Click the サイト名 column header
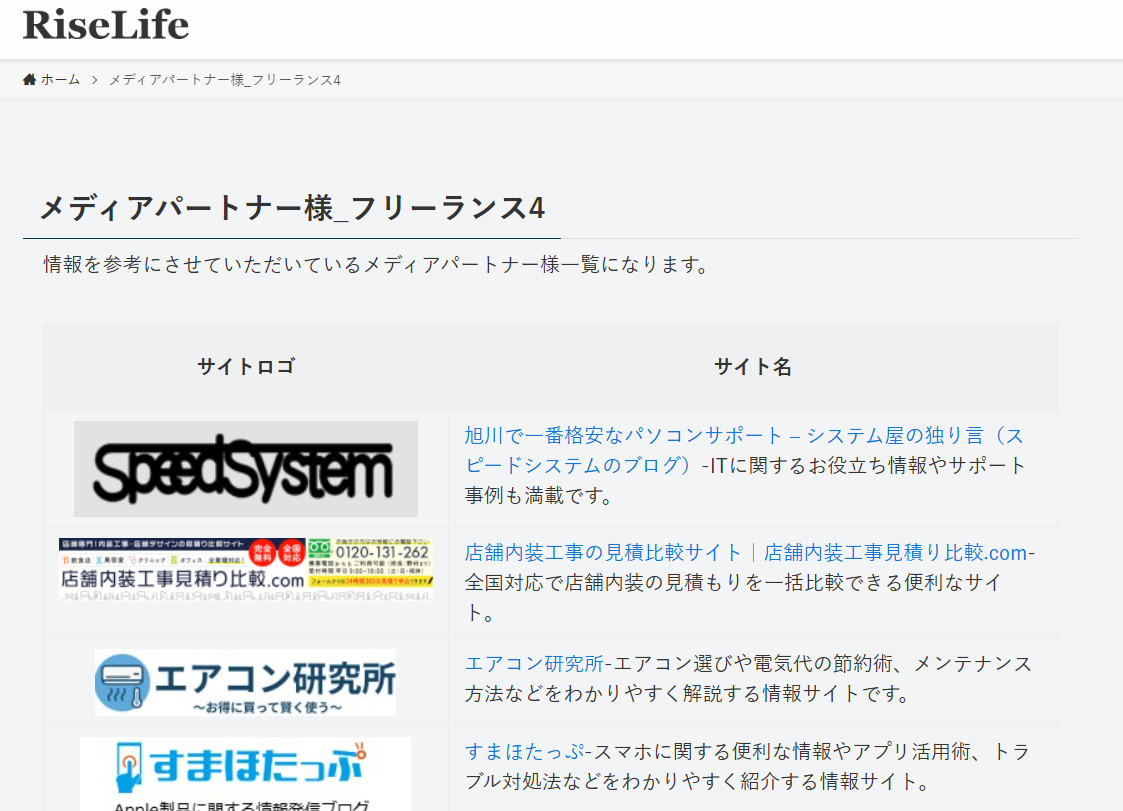Screen dimensions: 1123x811 753,367
